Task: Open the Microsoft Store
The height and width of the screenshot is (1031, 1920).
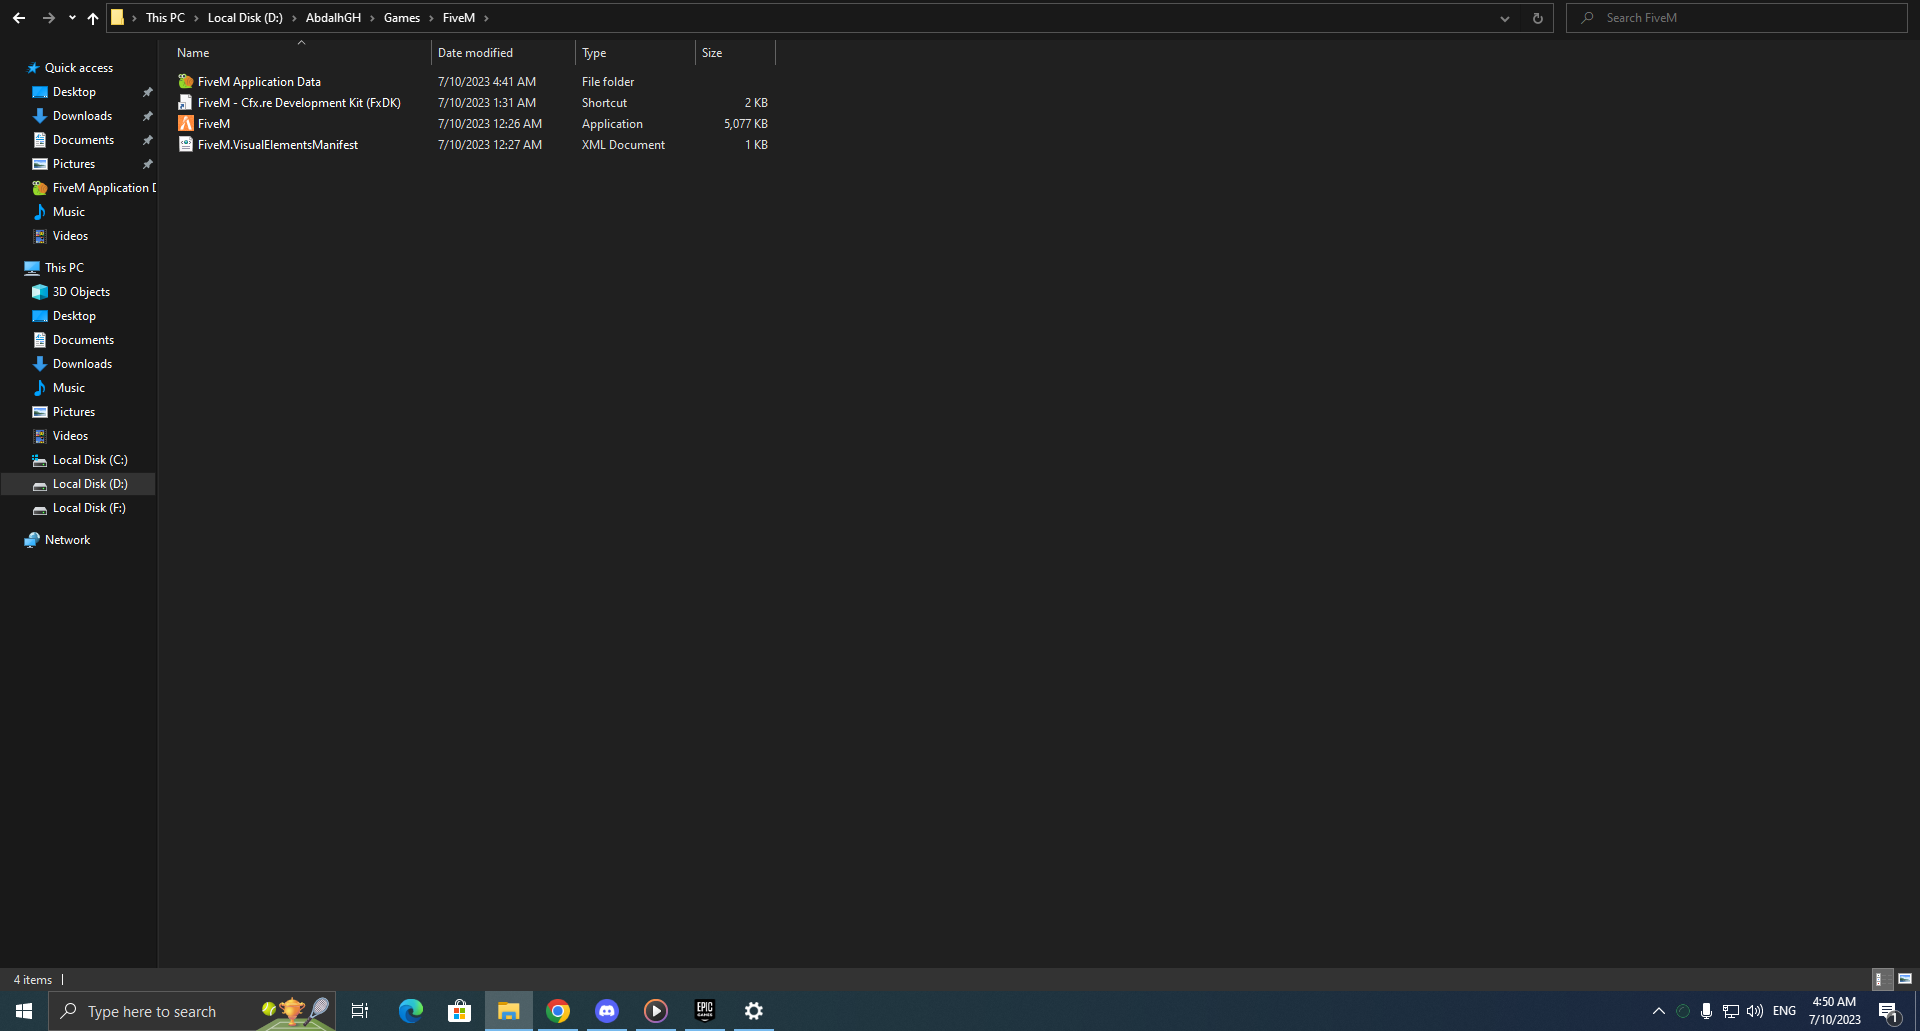Action: (459, 1011)
